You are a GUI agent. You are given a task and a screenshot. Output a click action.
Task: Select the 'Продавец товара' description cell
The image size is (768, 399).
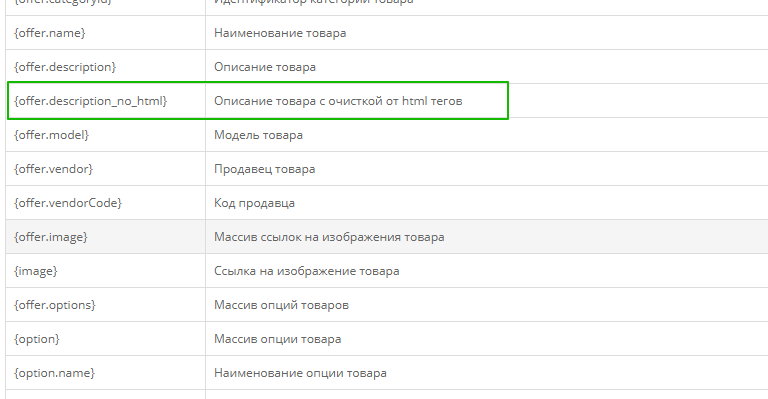[487, 169]
